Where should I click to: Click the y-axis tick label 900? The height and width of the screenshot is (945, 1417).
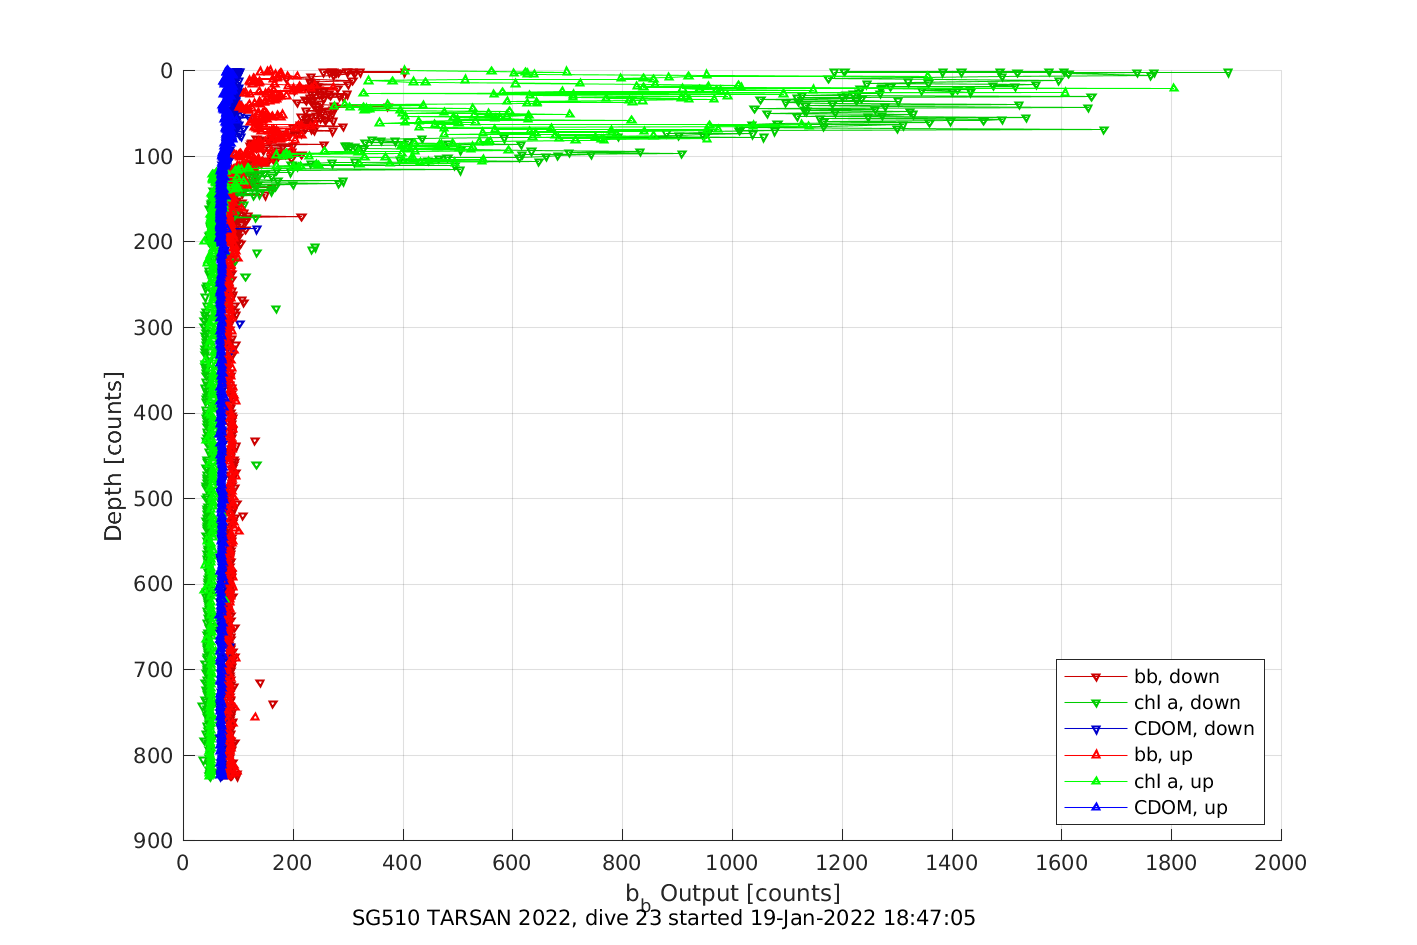point(154,841)
